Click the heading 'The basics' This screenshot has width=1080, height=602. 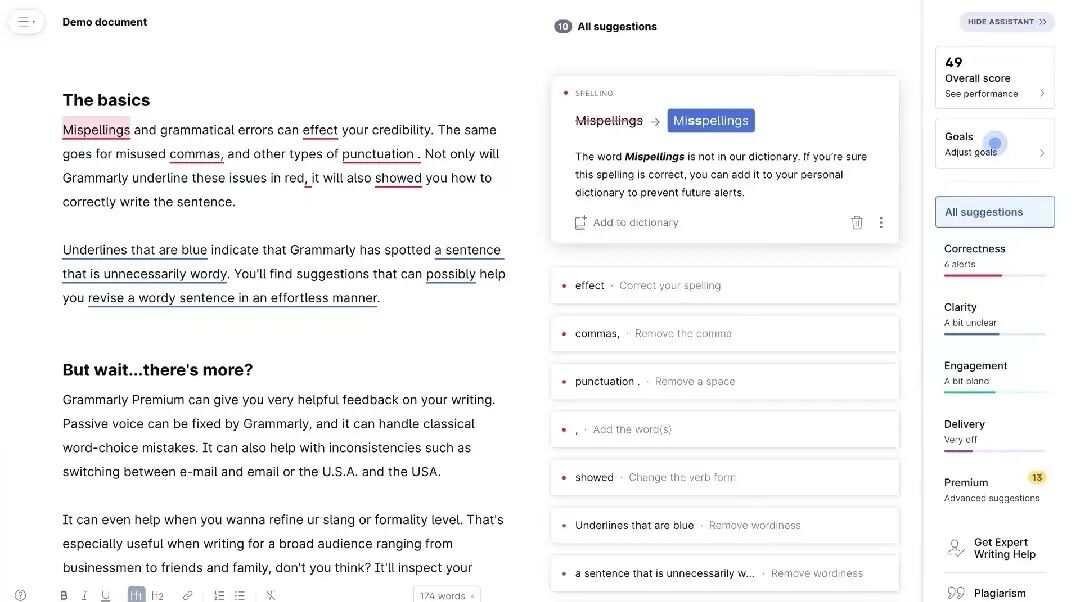point(106,100)
